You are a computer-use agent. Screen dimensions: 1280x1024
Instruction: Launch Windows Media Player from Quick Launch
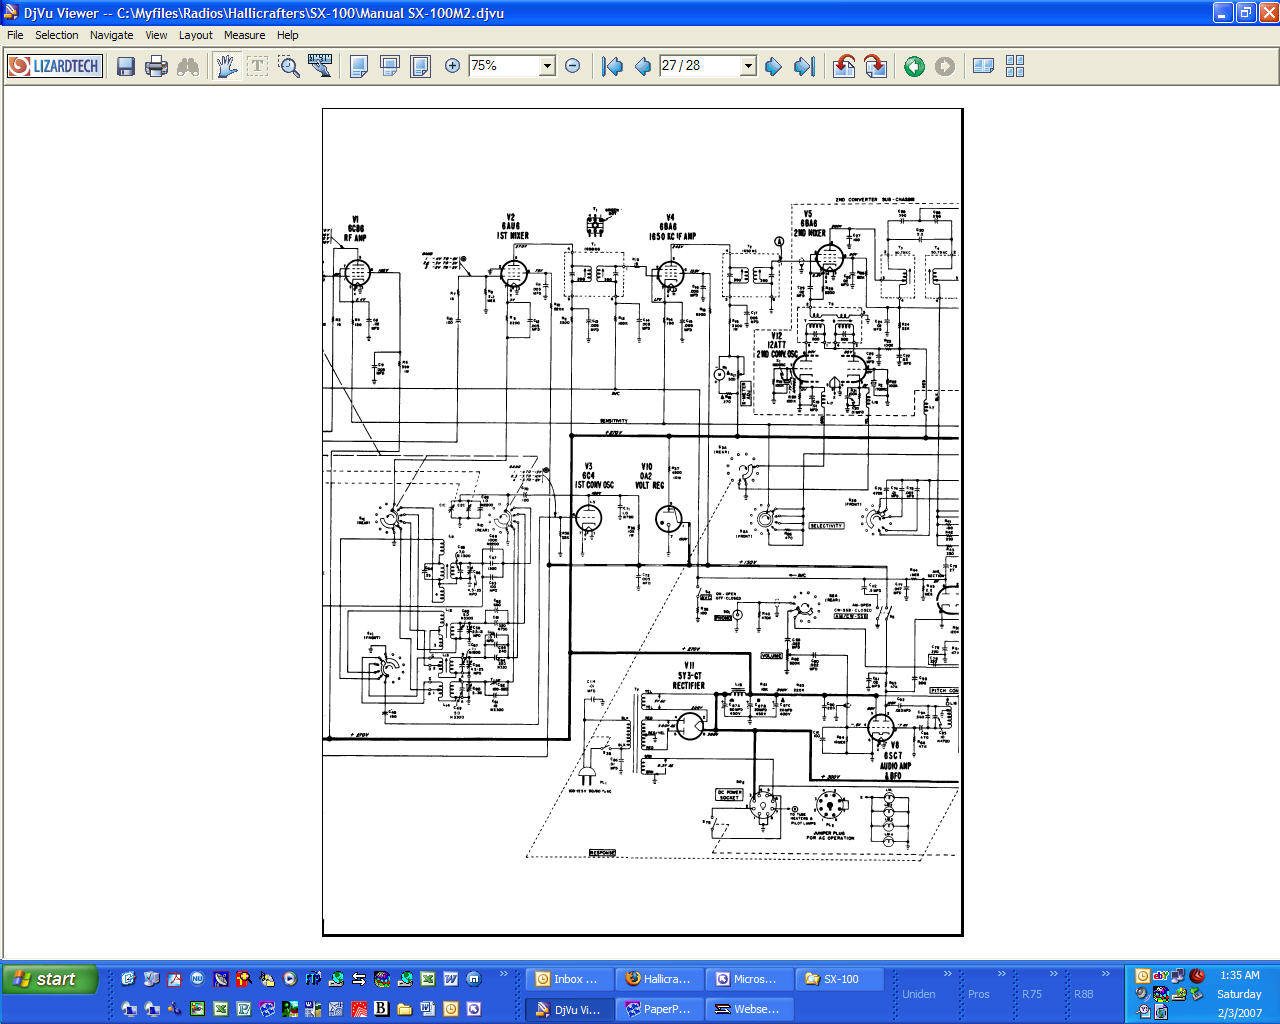pyautogui.click(x=290, y=979)
